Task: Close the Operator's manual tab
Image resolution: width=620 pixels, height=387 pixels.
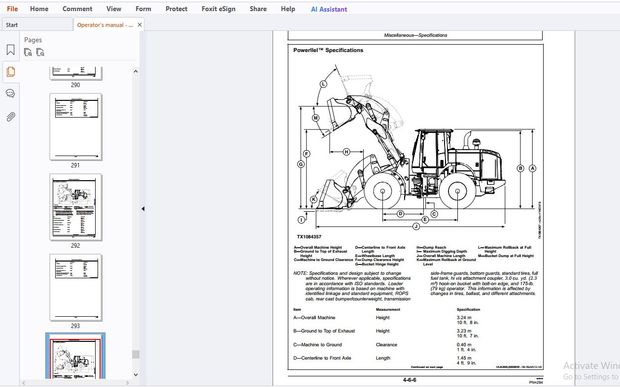Action: [140, 25]
